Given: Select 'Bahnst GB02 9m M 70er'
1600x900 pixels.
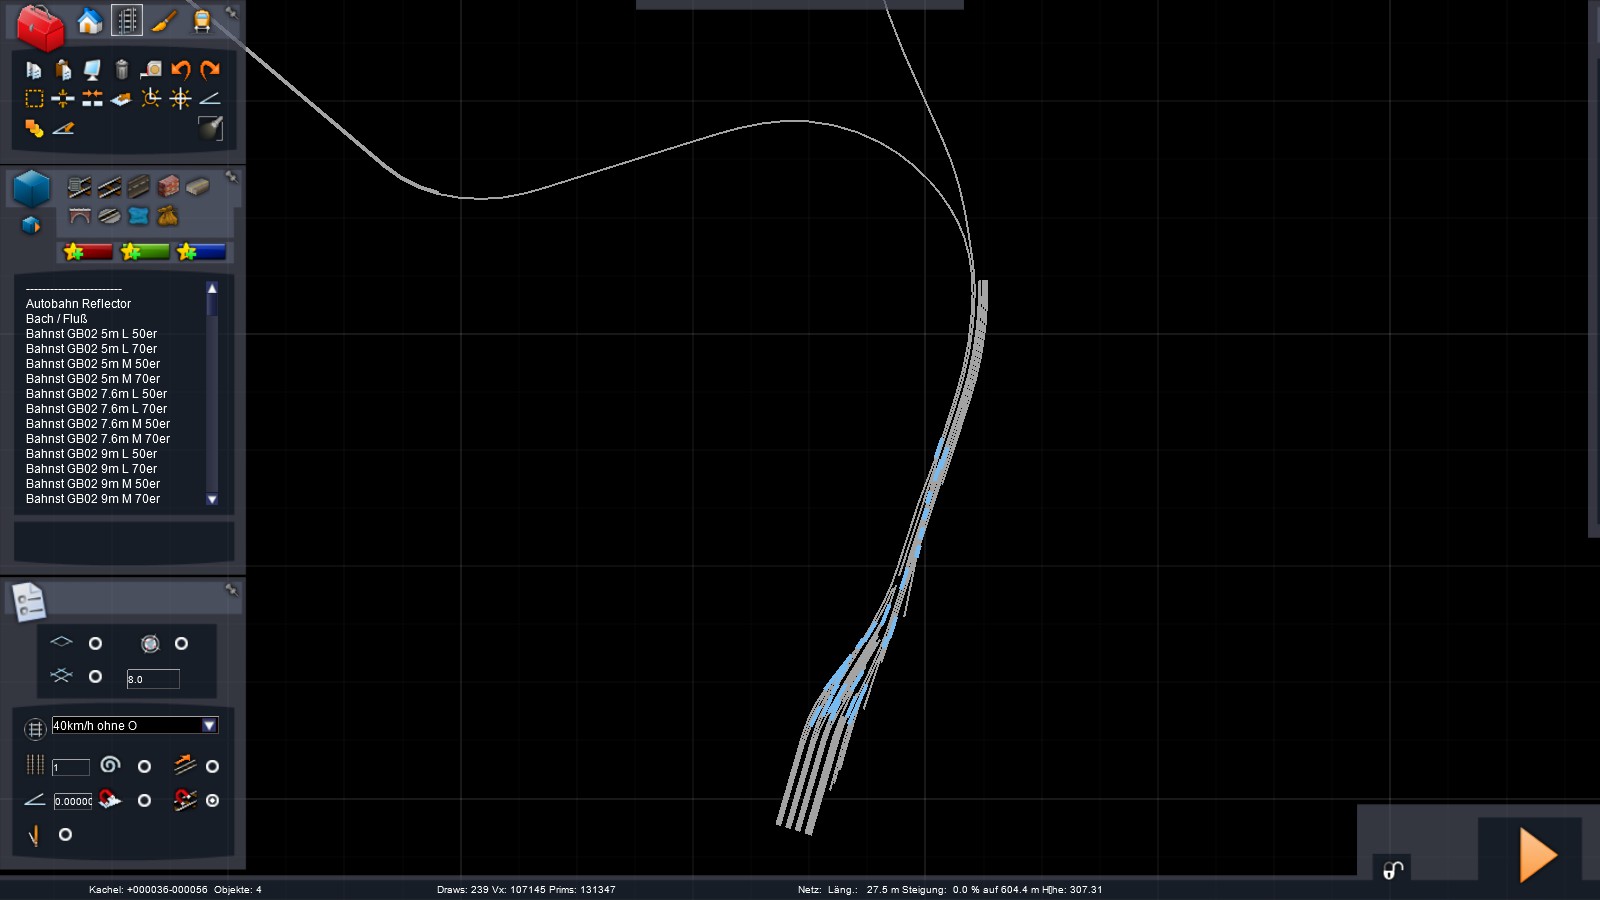Looking at the screenshot, I should tap(93, 499).
